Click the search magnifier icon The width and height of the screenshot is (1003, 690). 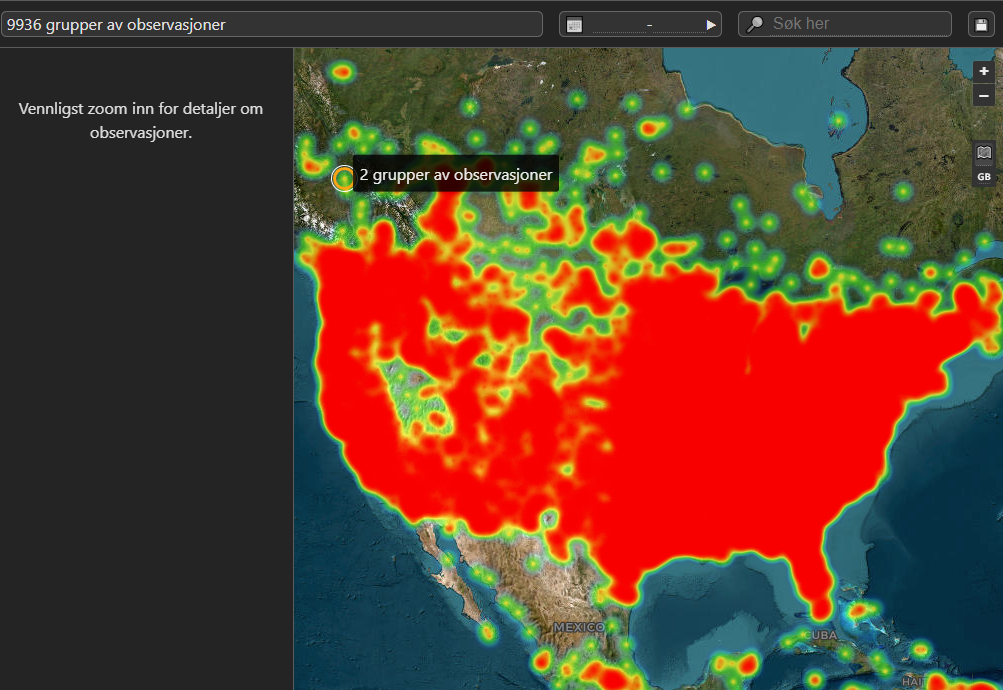[x=755, y=24]
